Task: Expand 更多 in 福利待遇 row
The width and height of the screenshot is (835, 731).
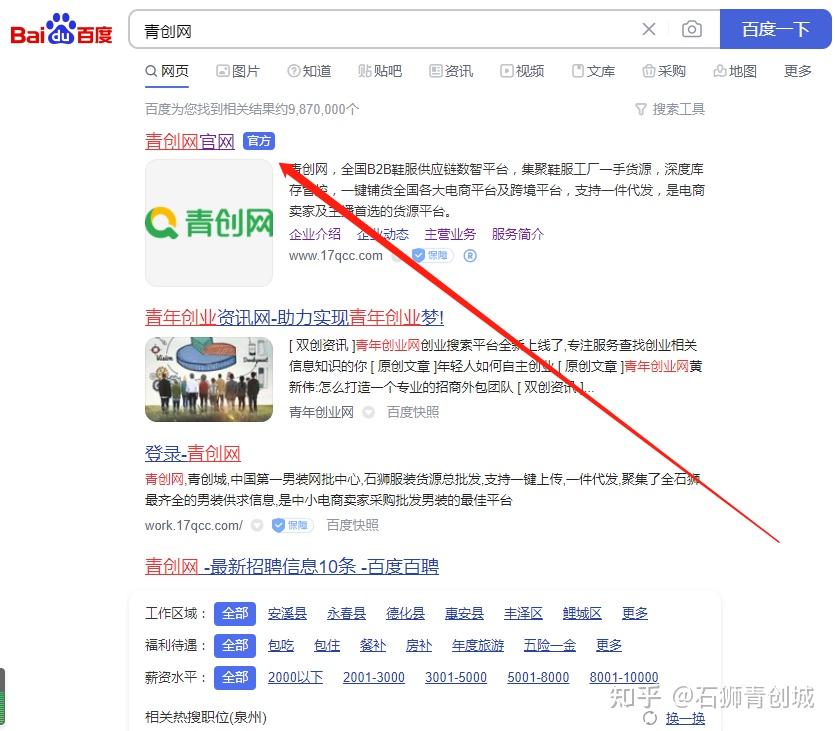Action: tap(609, 645)
